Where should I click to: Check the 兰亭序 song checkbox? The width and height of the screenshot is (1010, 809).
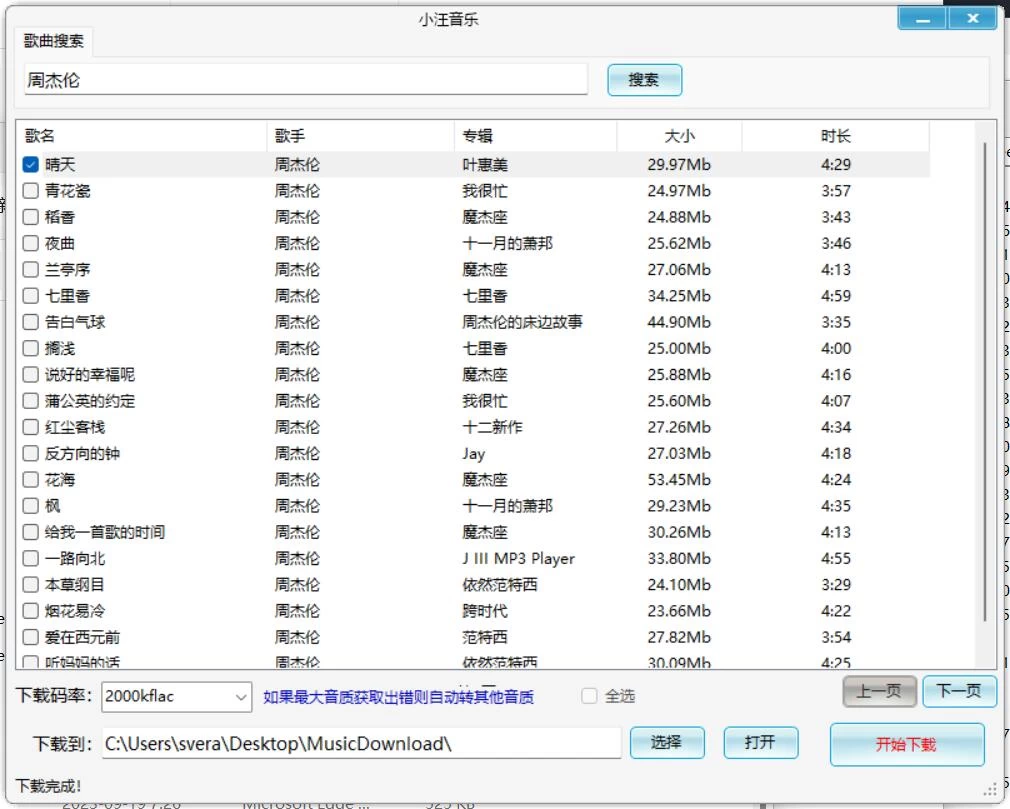pyautogui.click(x=30, y=269)
